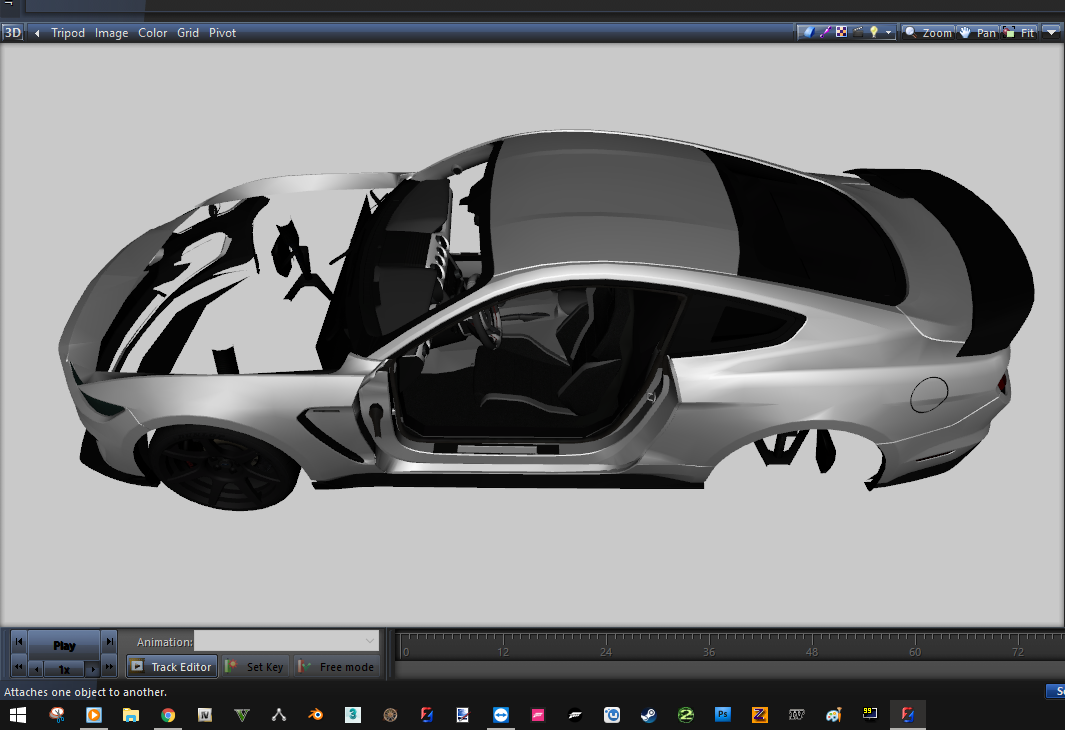
Task: Toggle the light bulb lighting icon
Action: [x=873, y=32]
